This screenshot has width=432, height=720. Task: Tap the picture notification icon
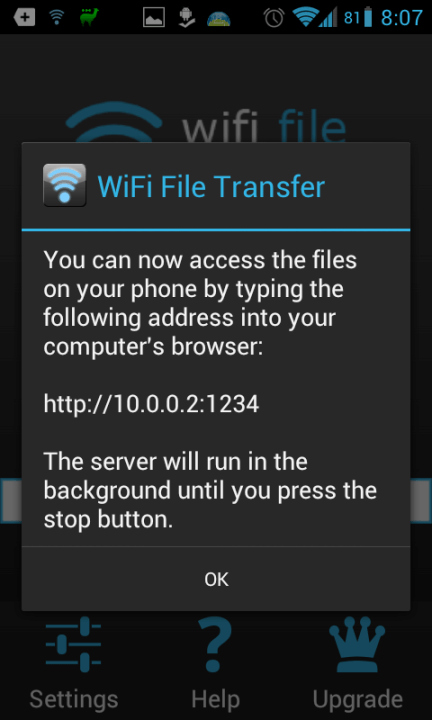point(154,17)
